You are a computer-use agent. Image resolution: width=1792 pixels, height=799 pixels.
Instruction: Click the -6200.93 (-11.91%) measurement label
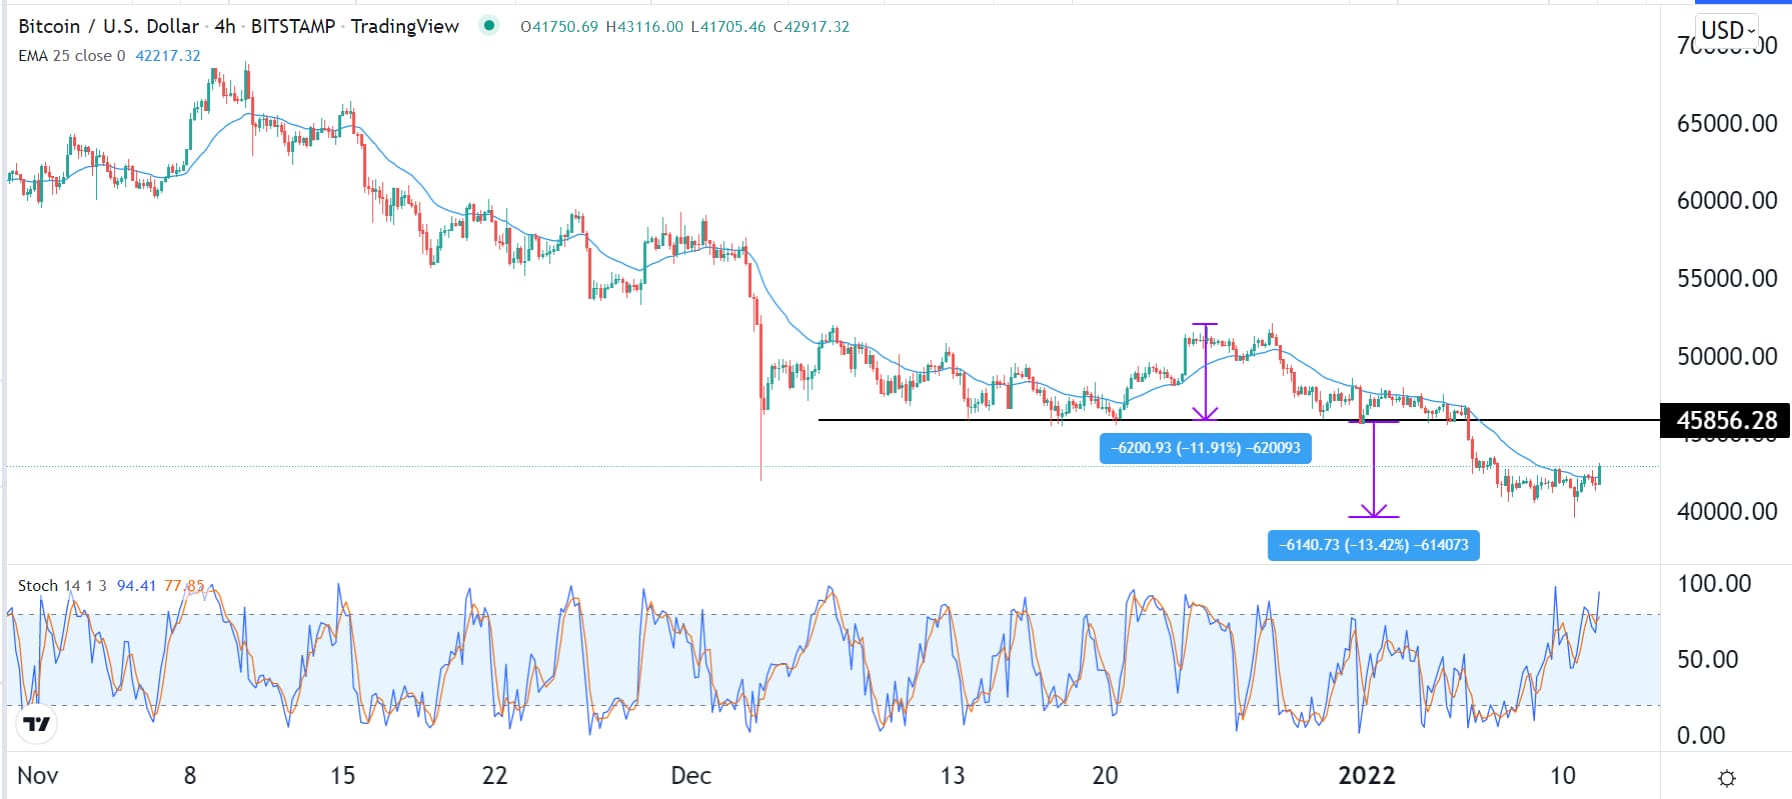[x=1205, y=448]
